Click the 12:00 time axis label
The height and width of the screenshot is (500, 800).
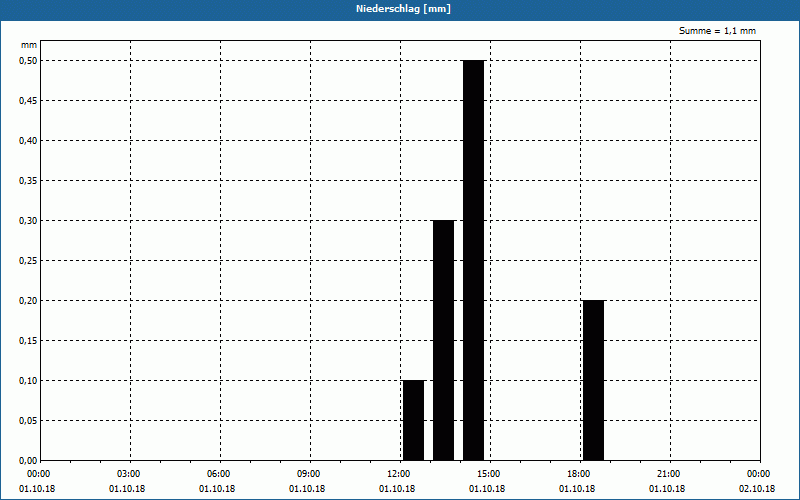[401, 474]
